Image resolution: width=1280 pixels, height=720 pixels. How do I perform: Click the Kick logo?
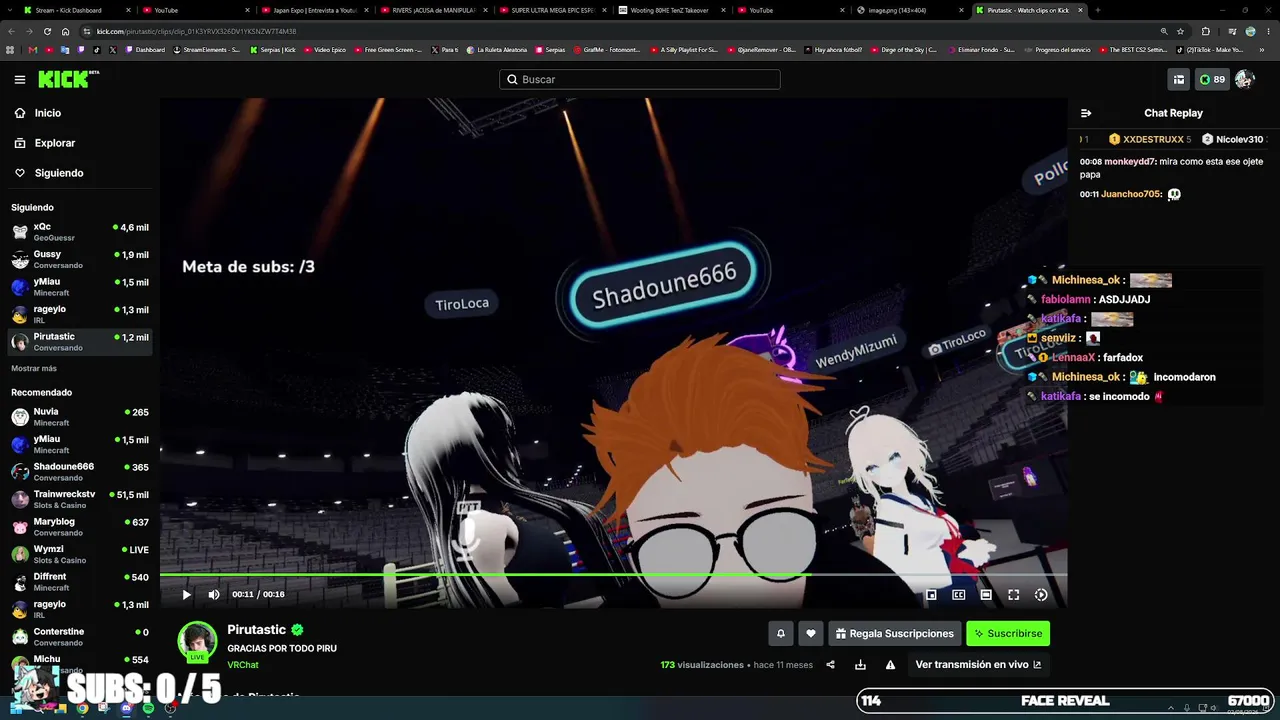point(68,79)
